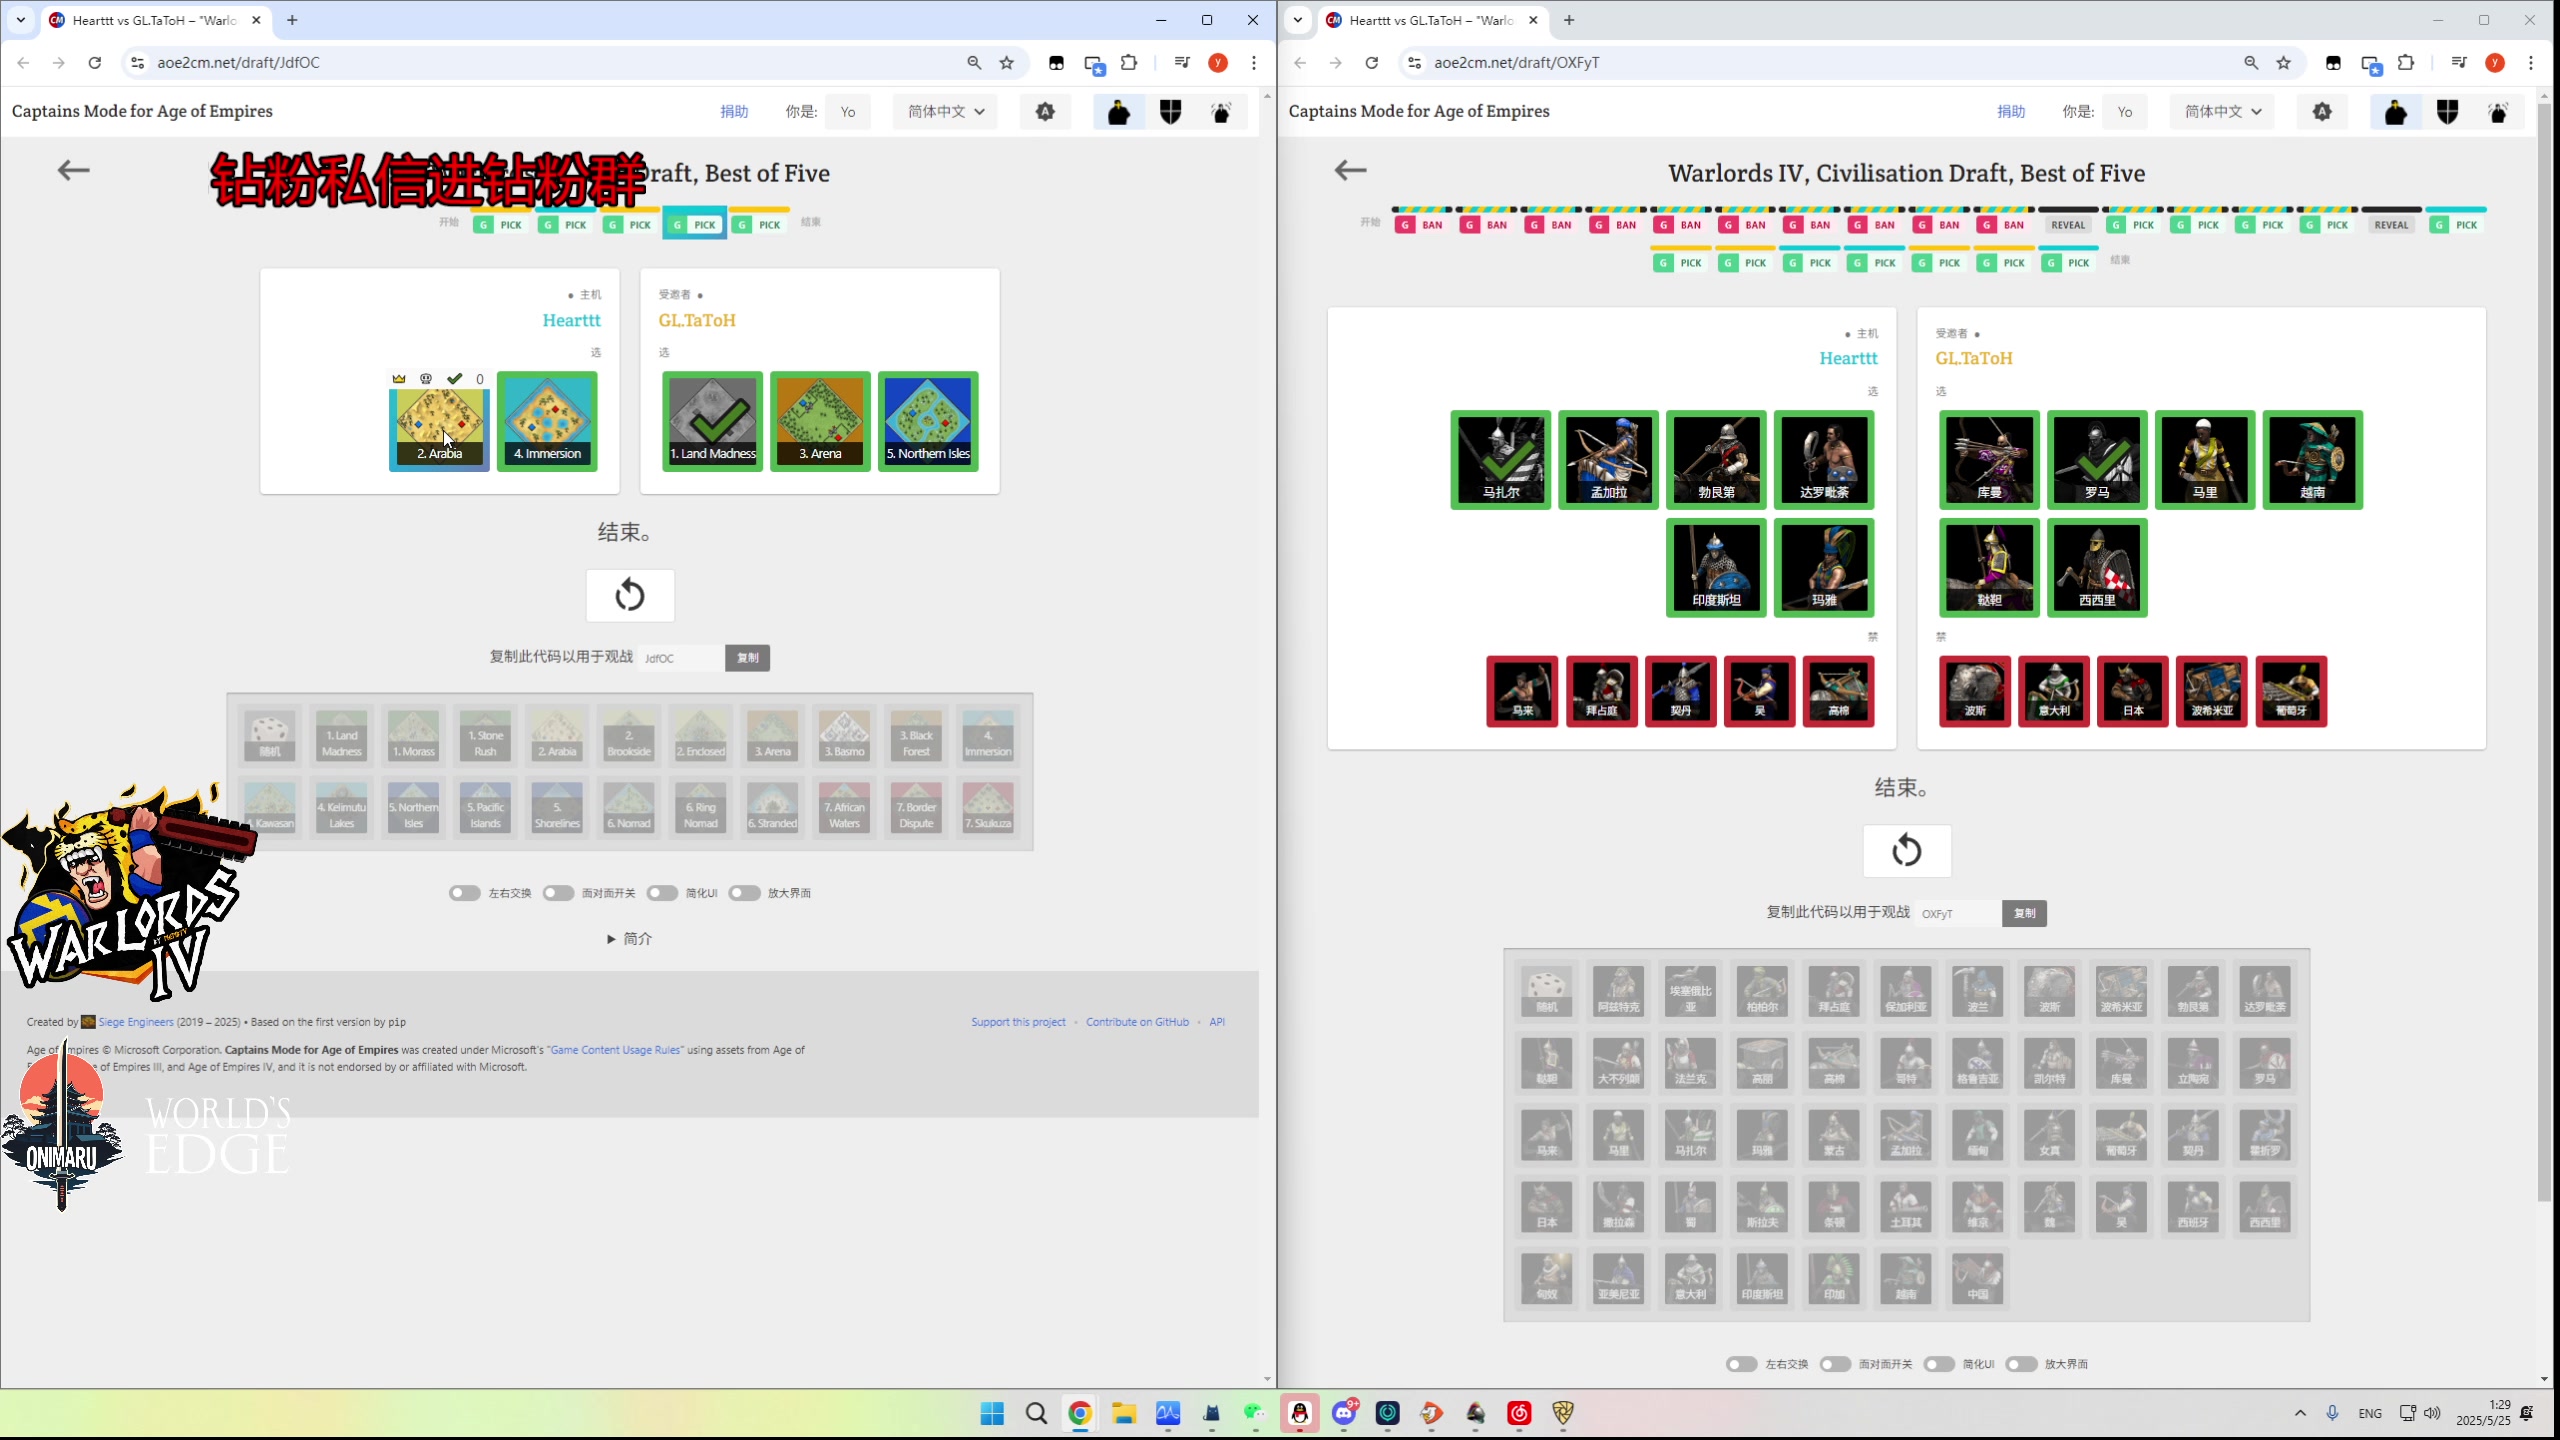The height and width of the screenshot is (1440, 2560).
Task: Click the right window vertical scrollbar
Action: click(x=2545, y=650)
